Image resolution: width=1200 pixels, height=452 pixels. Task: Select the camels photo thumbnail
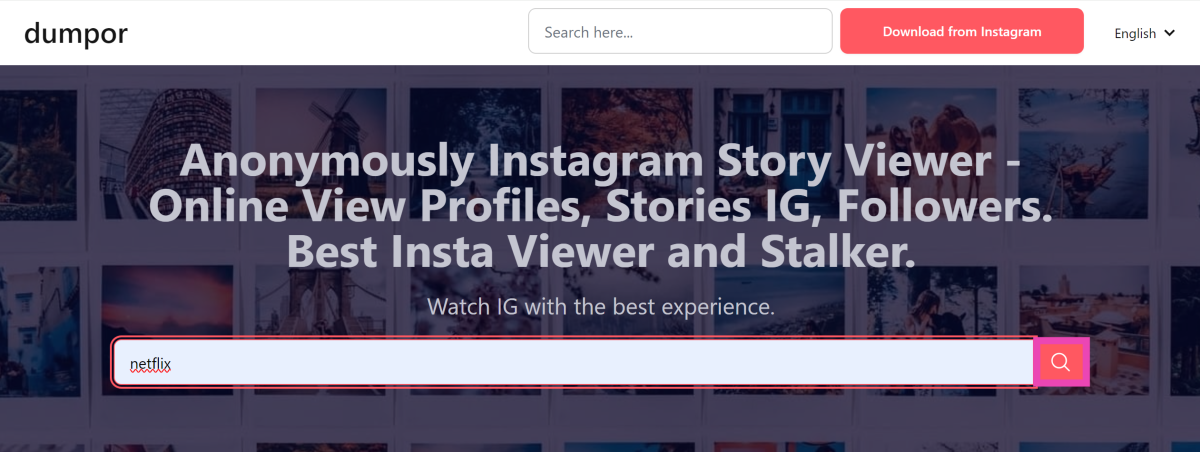click(x=935, y=112)
